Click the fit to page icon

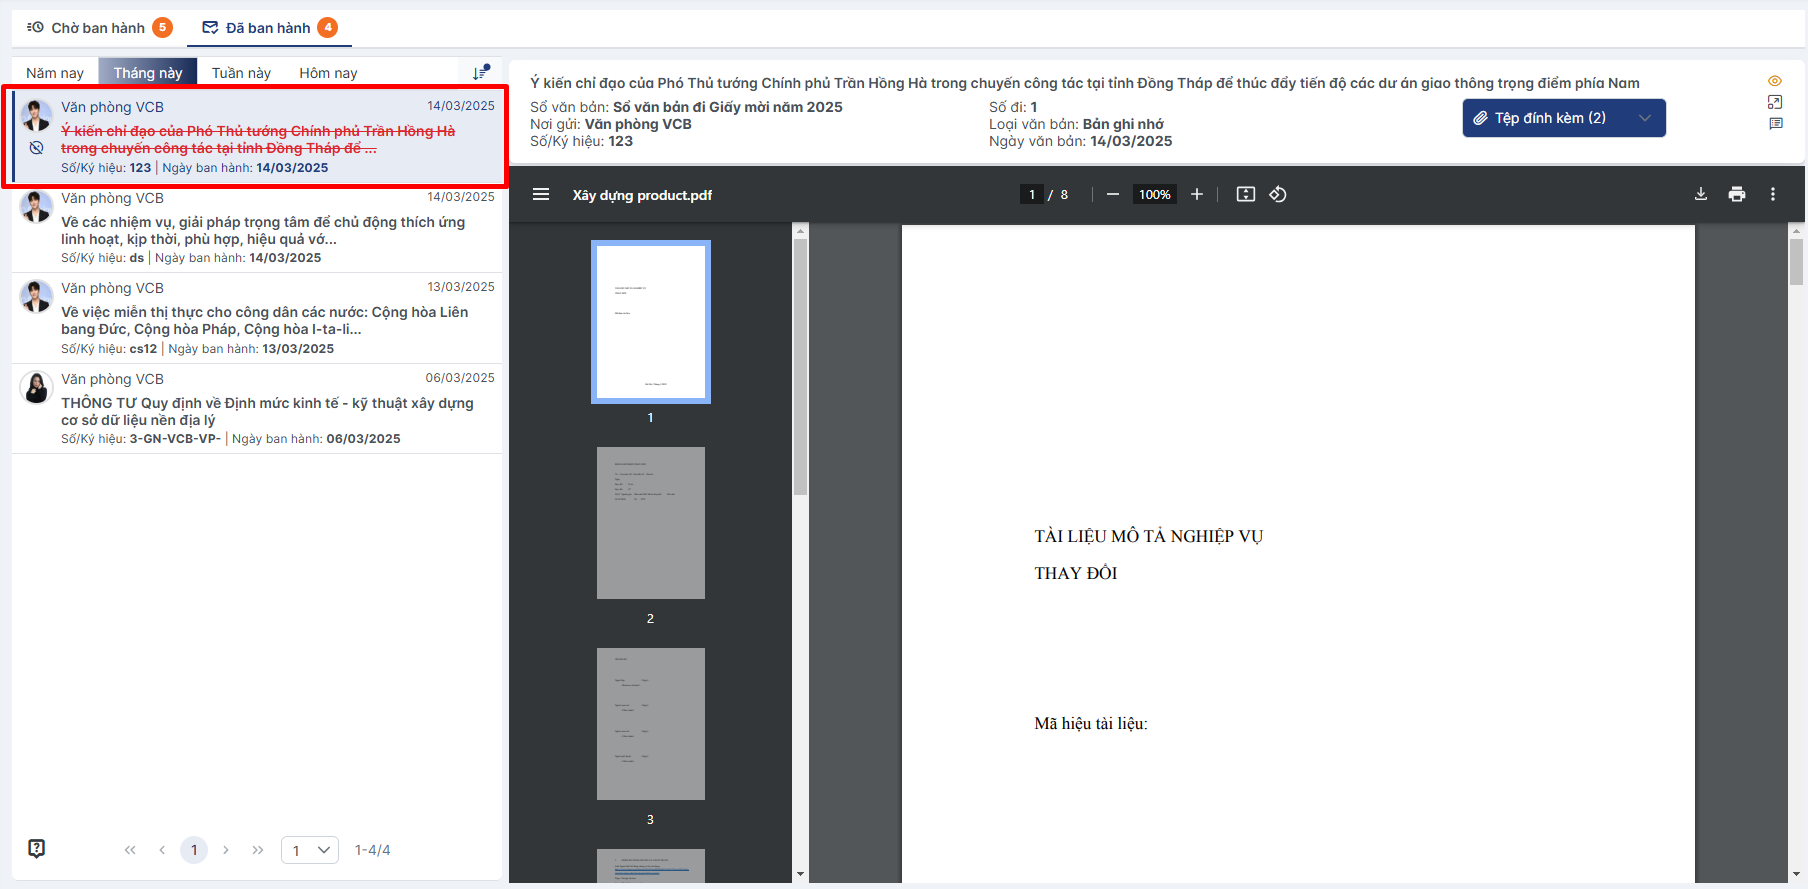pyautogui.click(x=1246, y=194)
